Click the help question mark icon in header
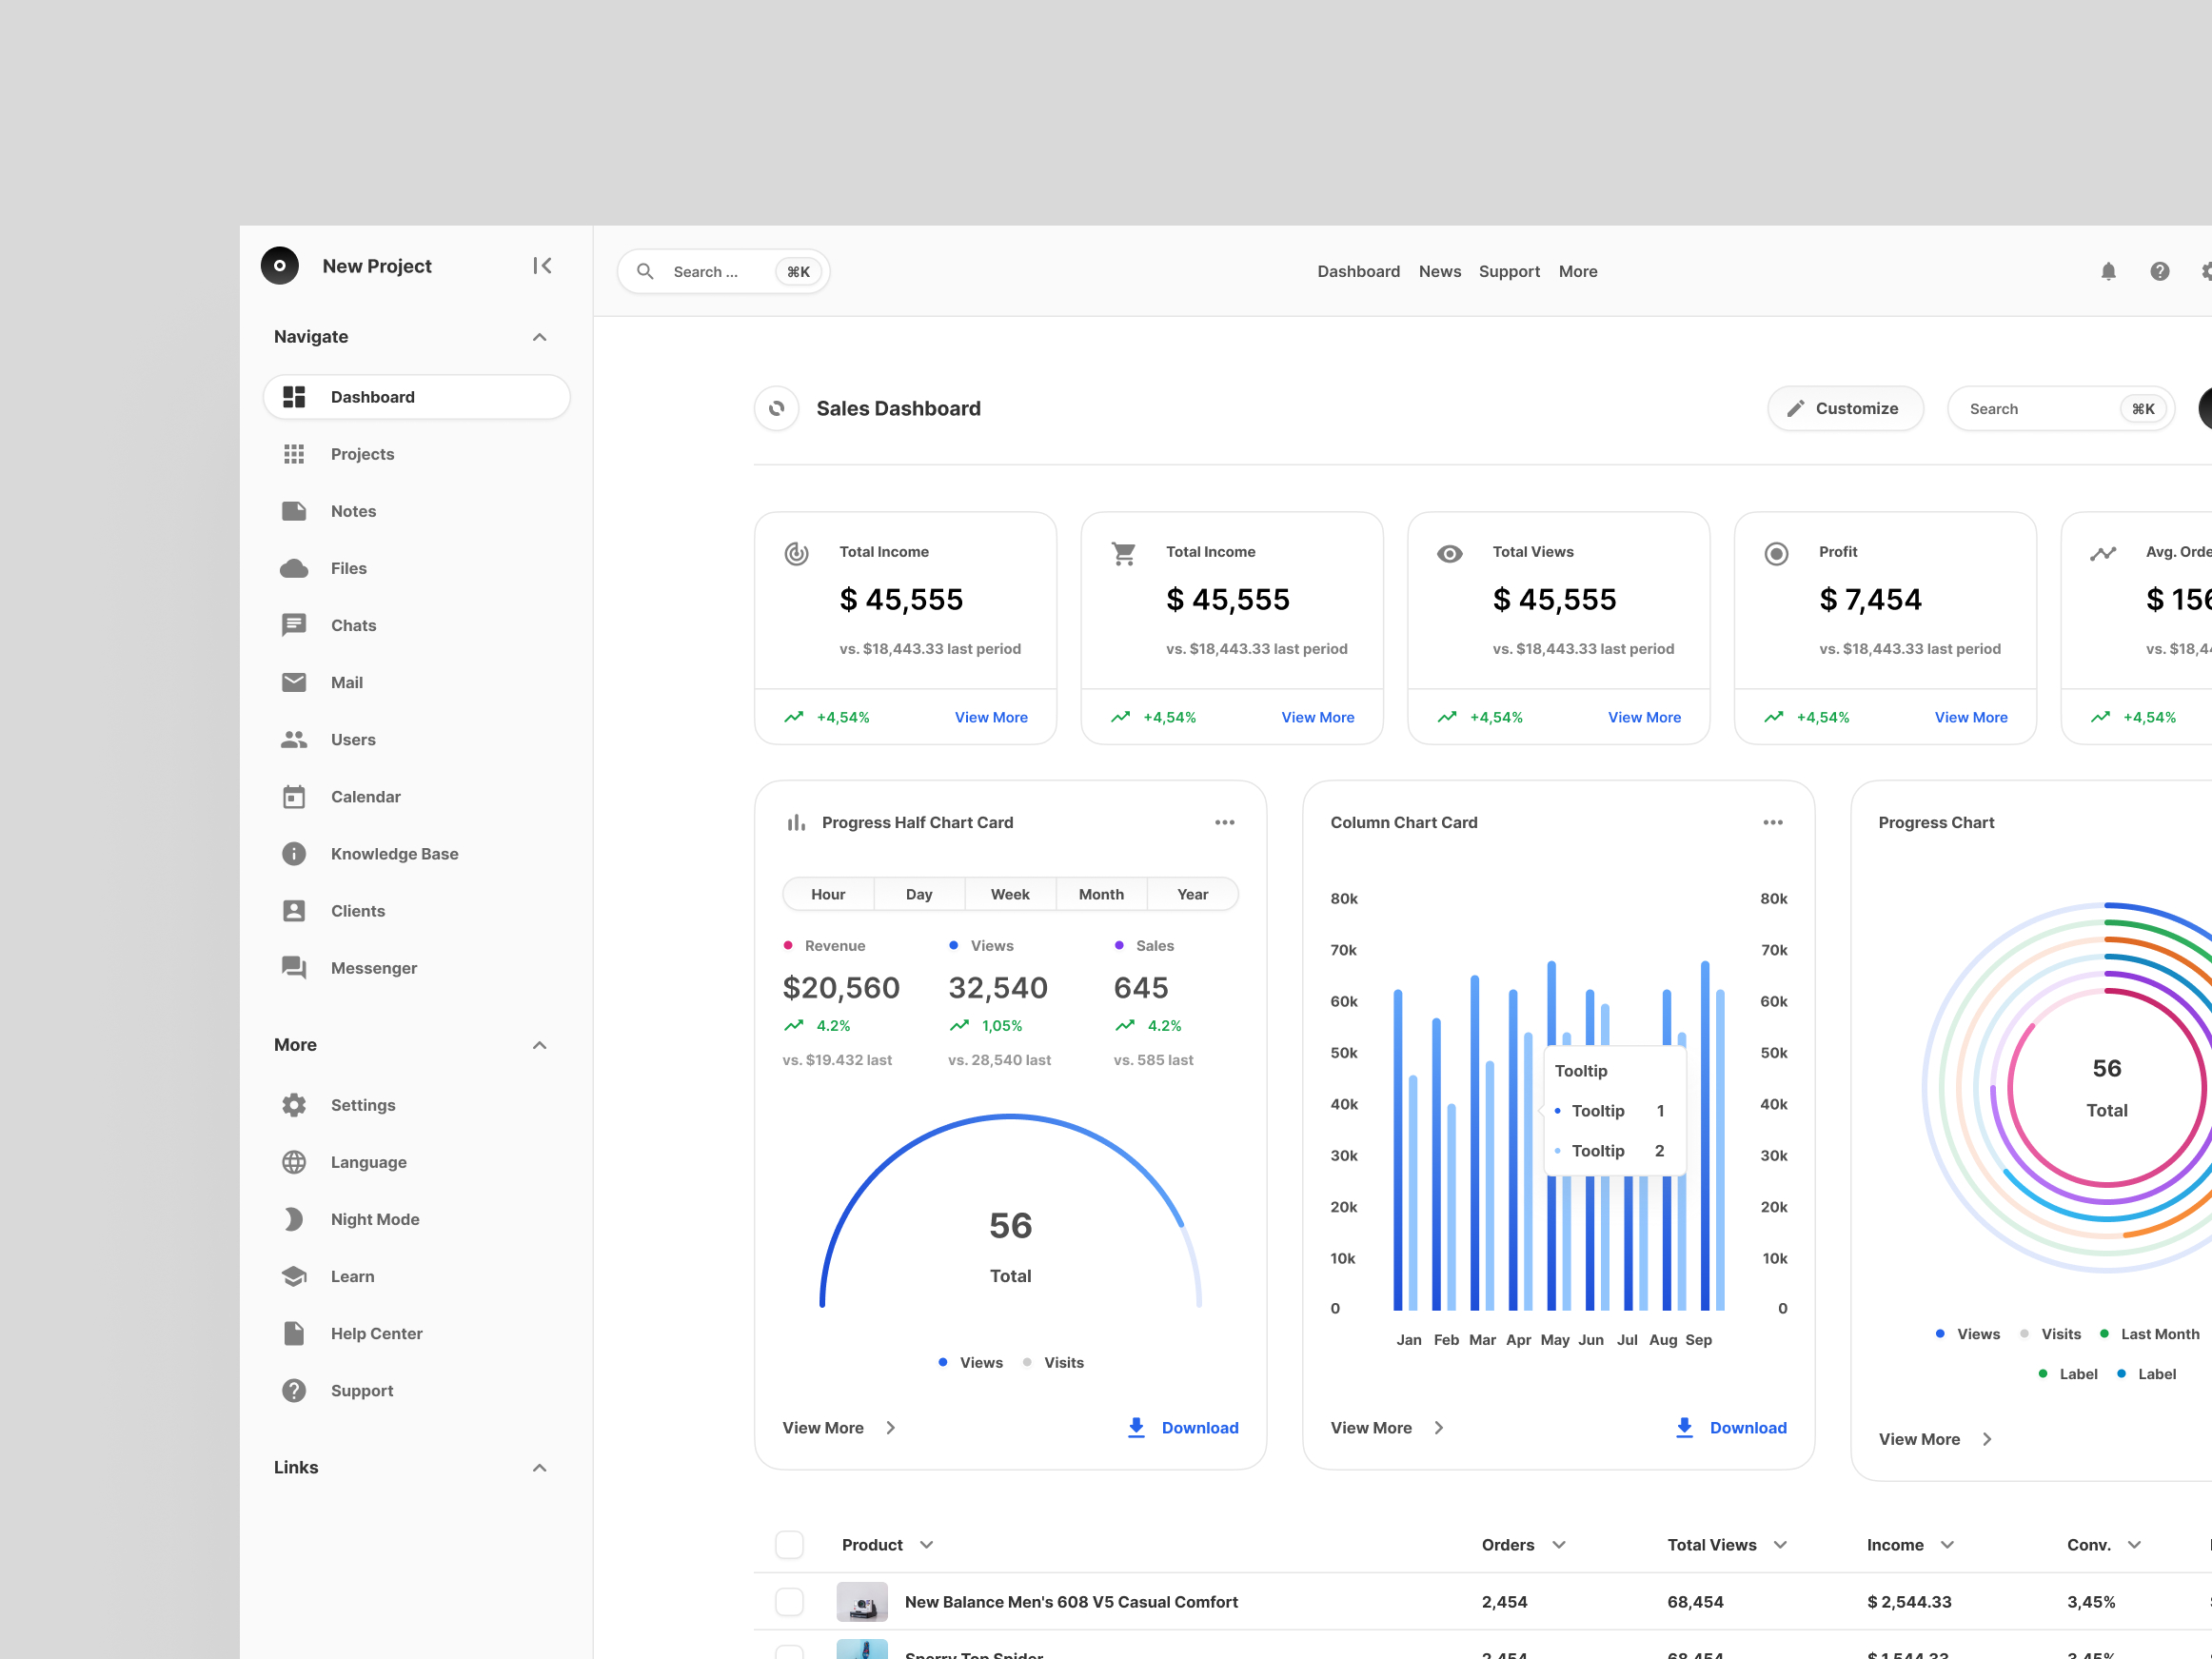This screenshot has width=2212, height=1659. point(2159,271)
